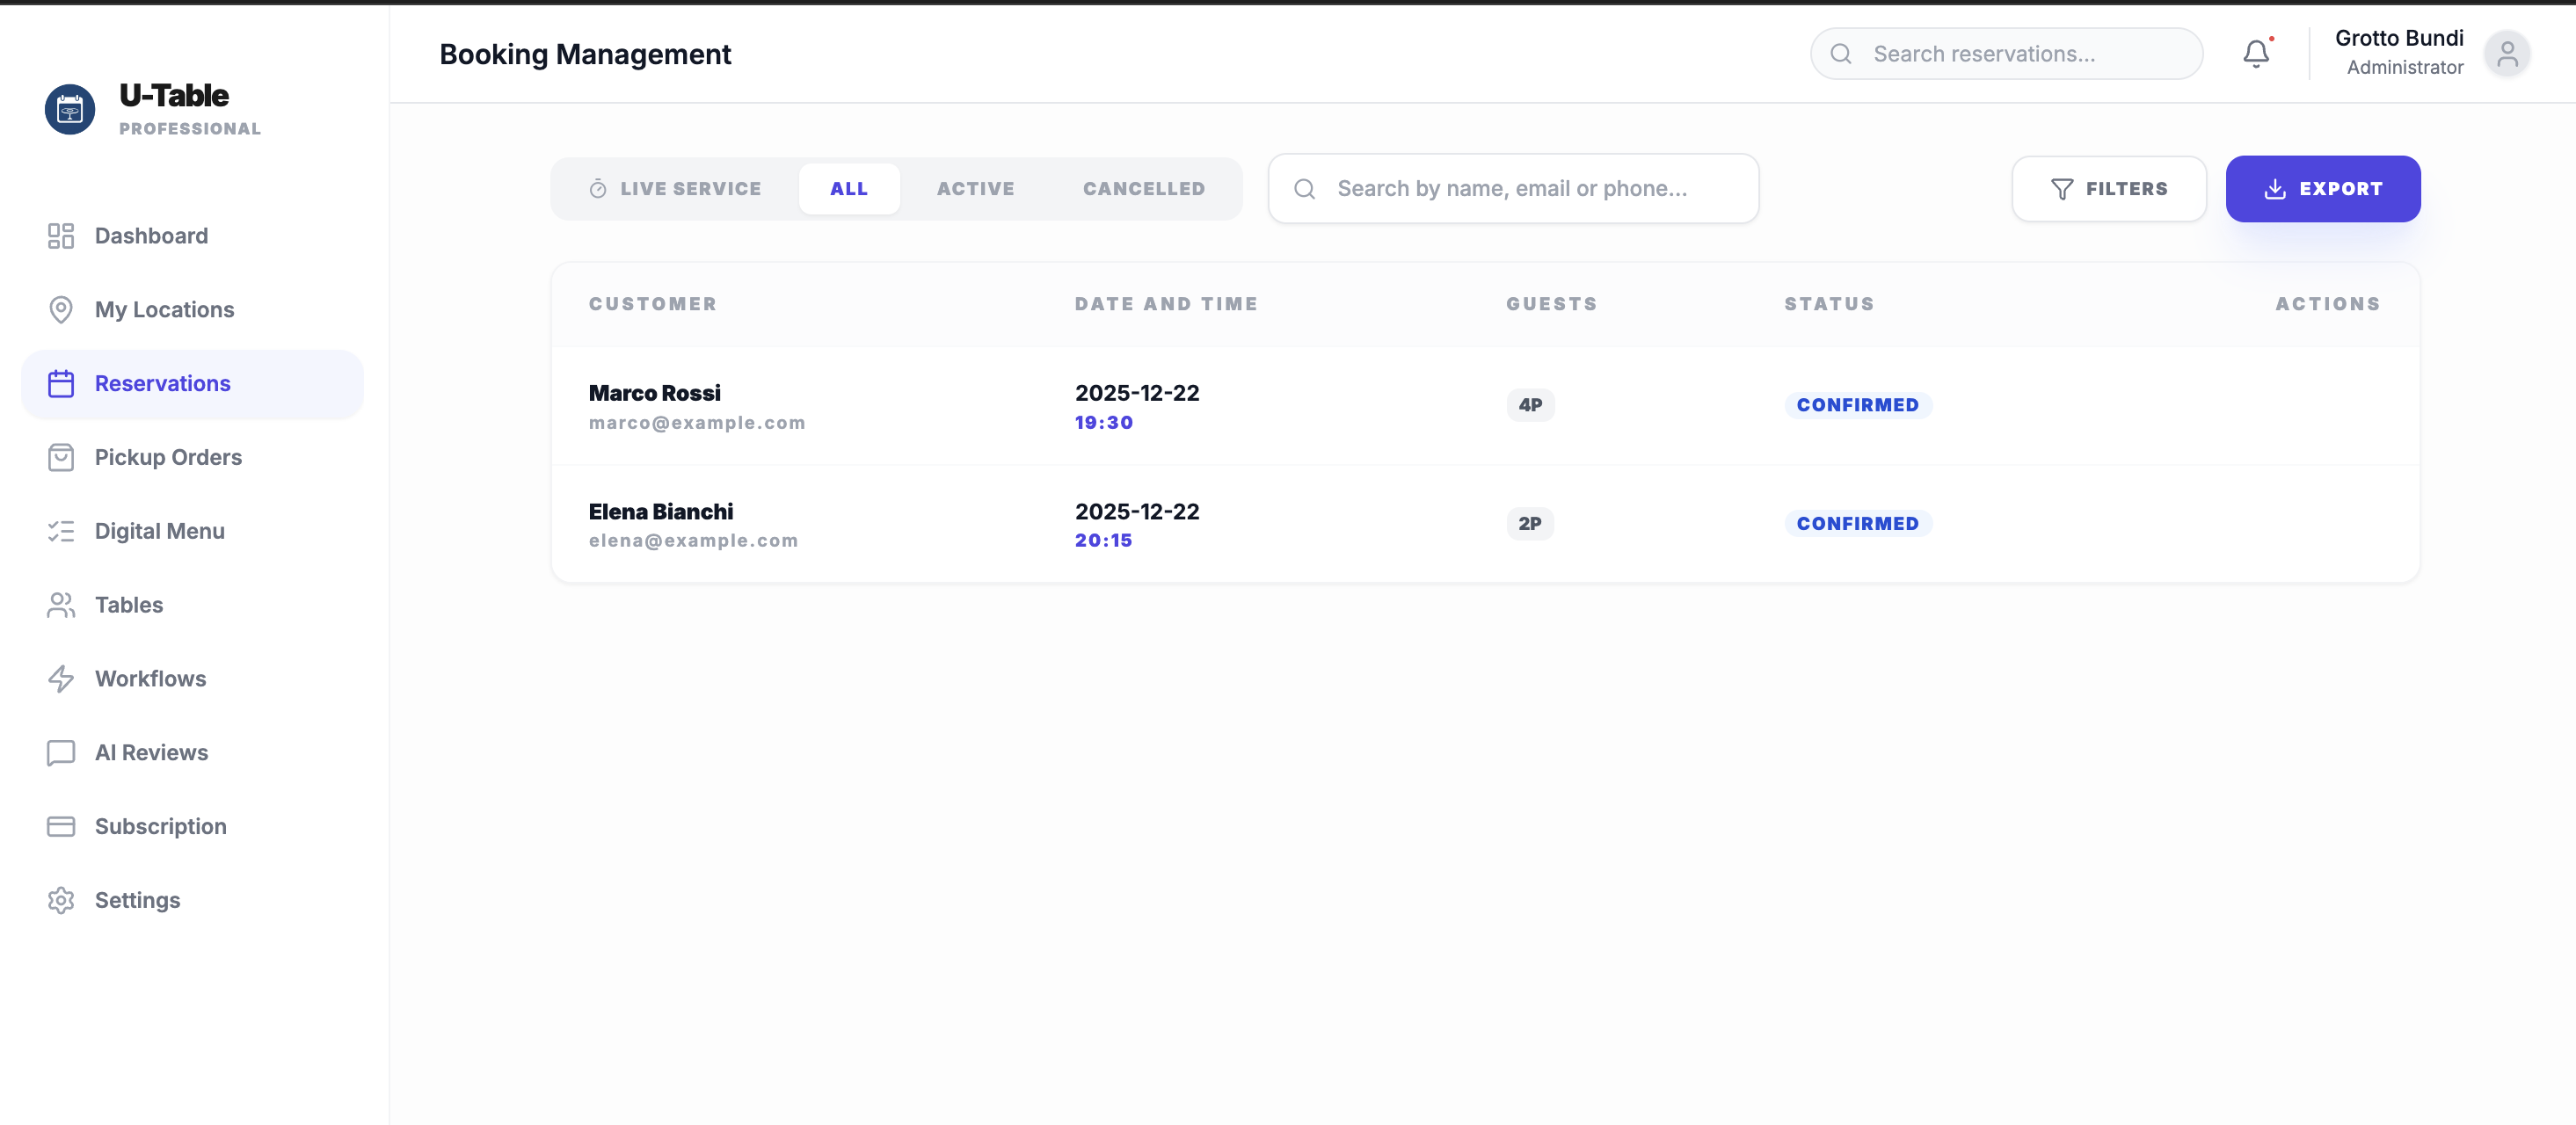Open Digital Menu in the sidebar
Image resolution: width=2576 pixels, height=1125 pixels.
159,531
